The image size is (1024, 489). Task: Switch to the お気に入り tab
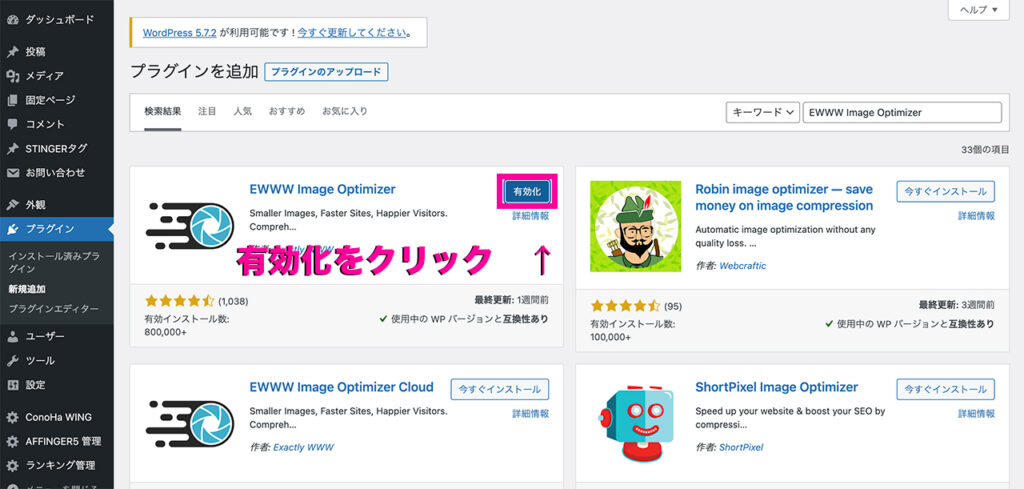[x=345, y=112]
